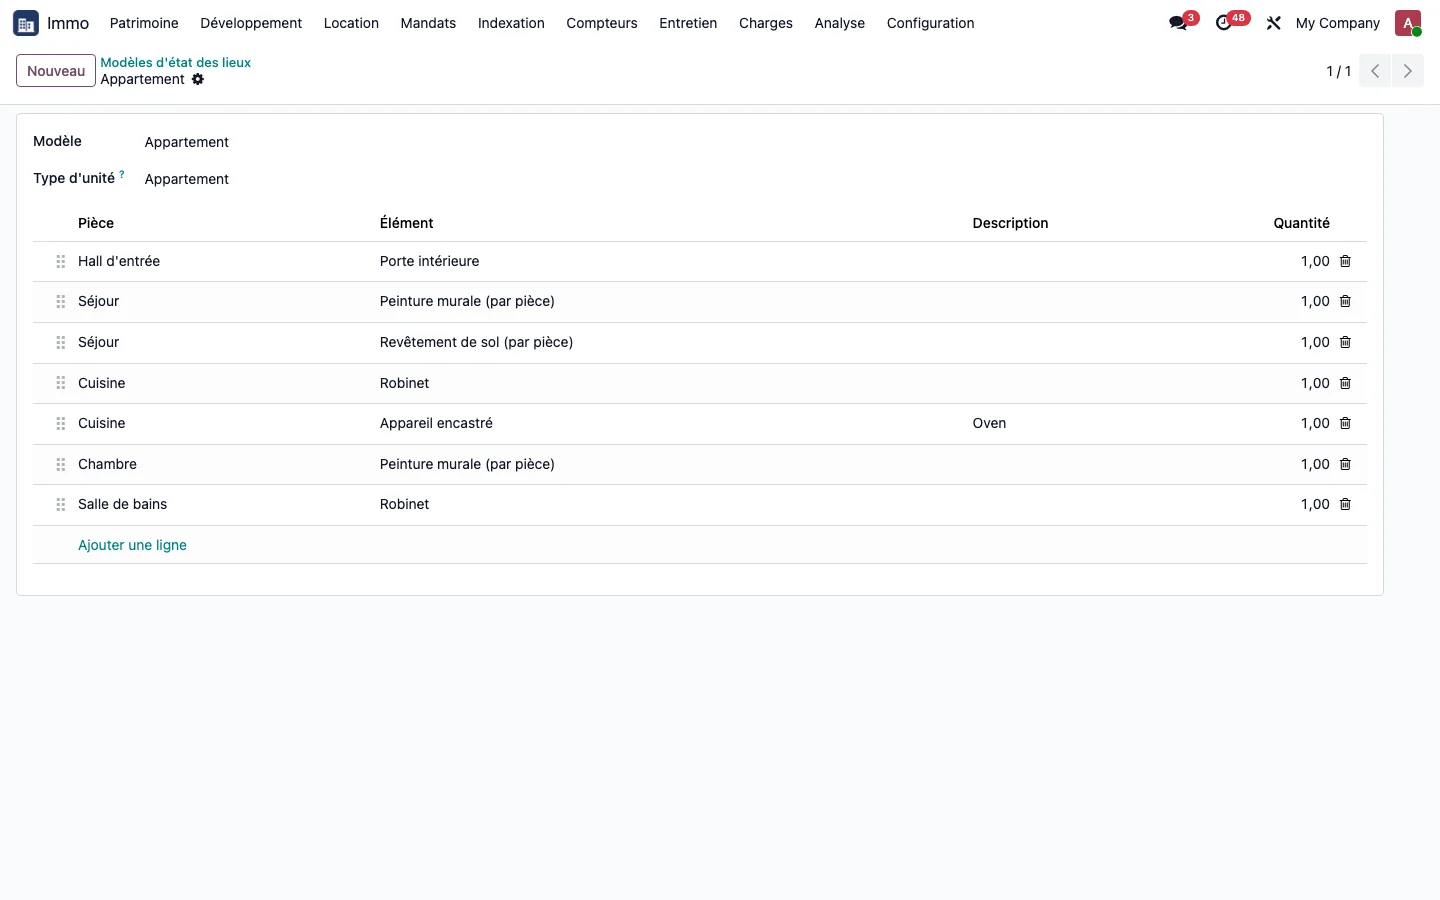Viewport: 1440px width, 900px height.
Task: Open the gear actions menu beside Appartement
Action: click(x=198, y=79)
